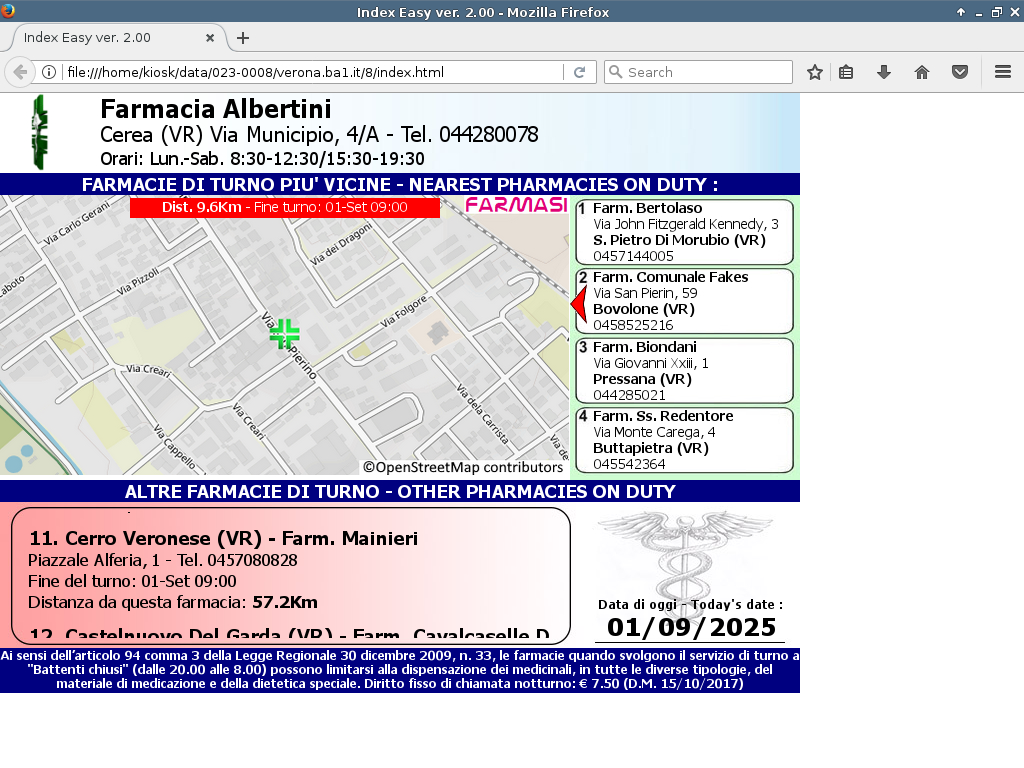Click the back navigation arrow
This screenshot has height=768, width=1024.
(x=20, y=72)
